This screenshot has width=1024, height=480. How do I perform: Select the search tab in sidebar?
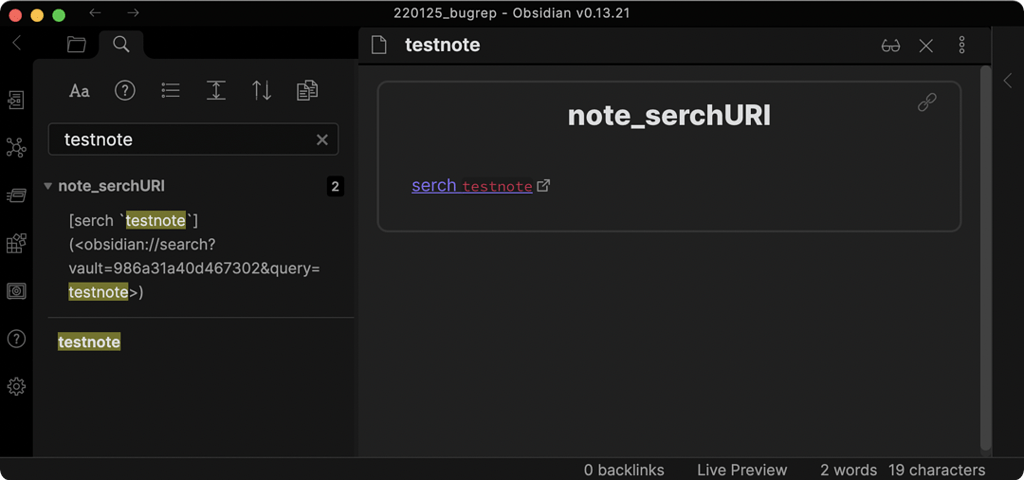(121, 44)
